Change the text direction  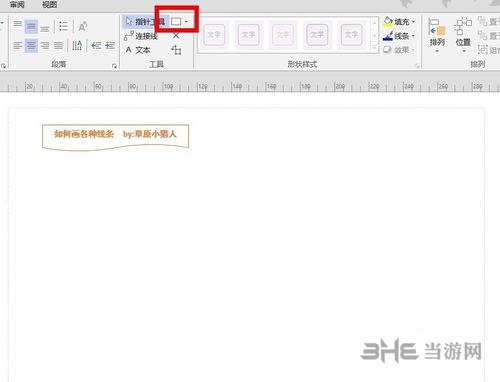(x=77, y=45)
